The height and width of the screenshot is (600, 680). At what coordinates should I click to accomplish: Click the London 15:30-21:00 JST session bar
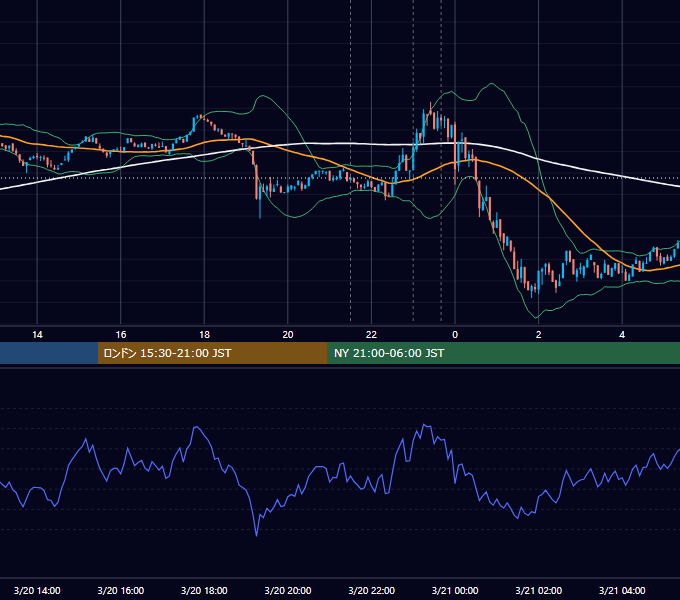tap(212, 353)
